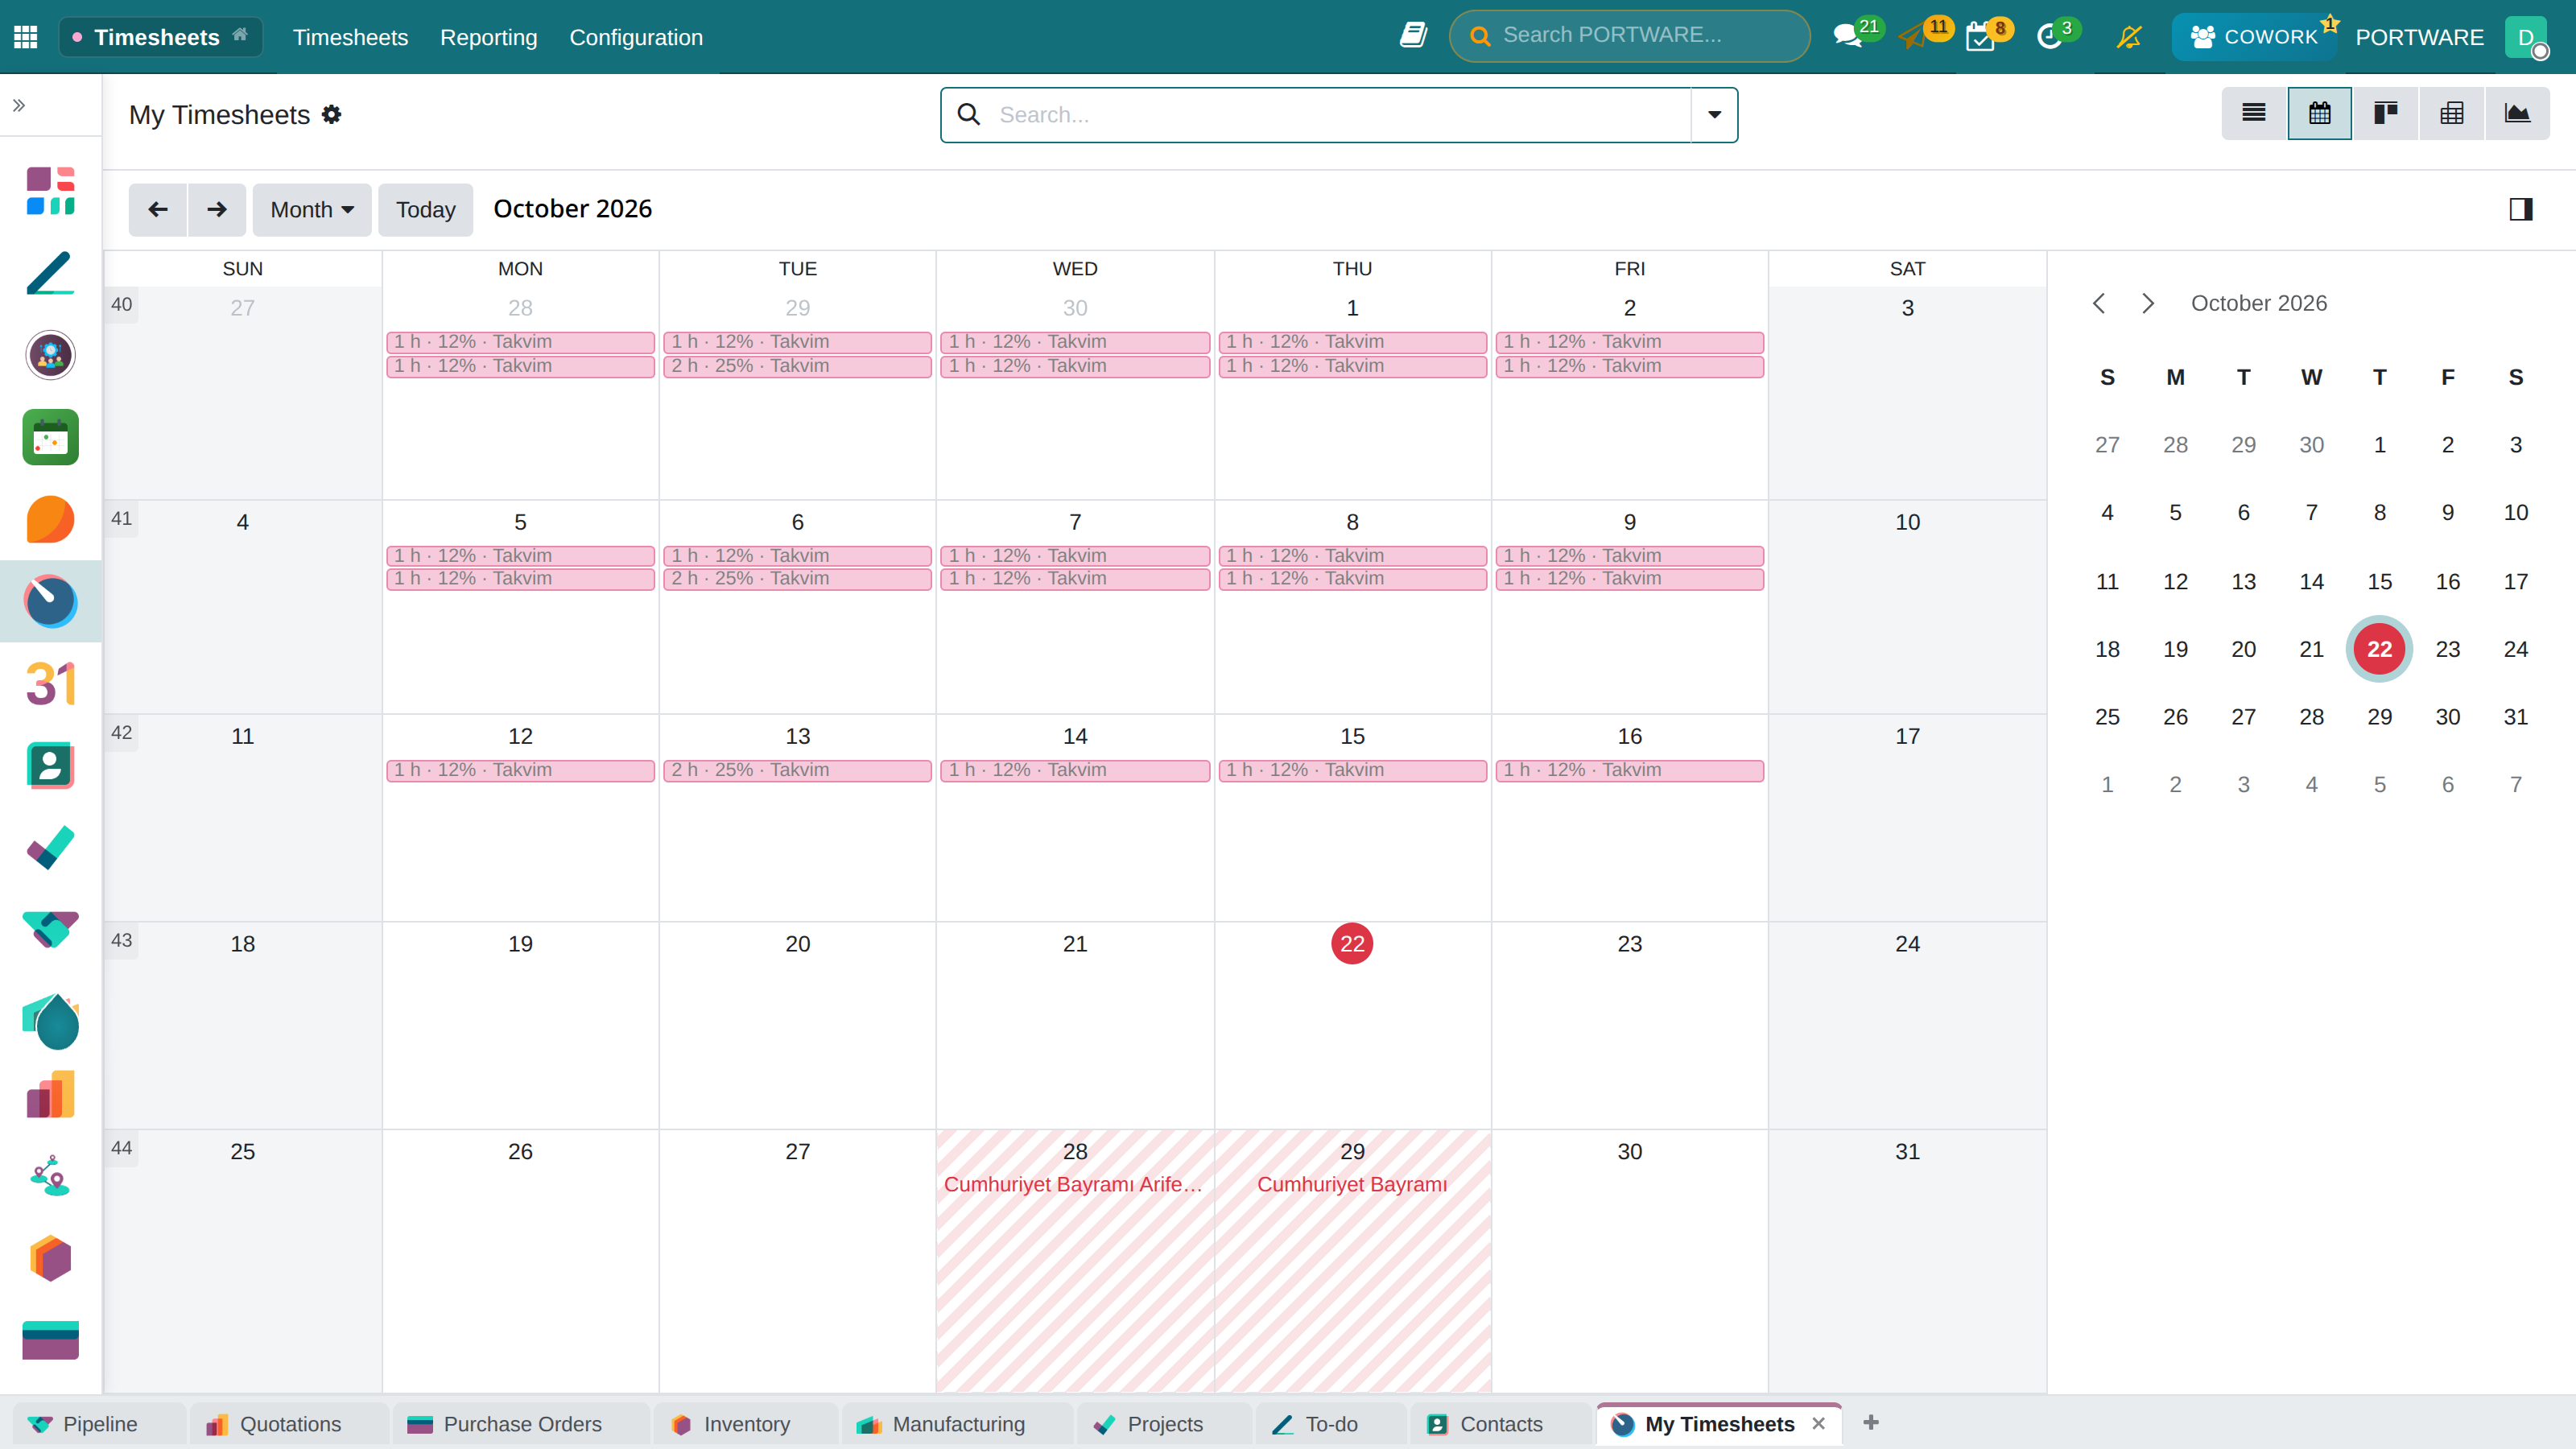Screen dimensions: 2576x1449
Task: Add a new tab with plus
Action: pos(1871,1423)
